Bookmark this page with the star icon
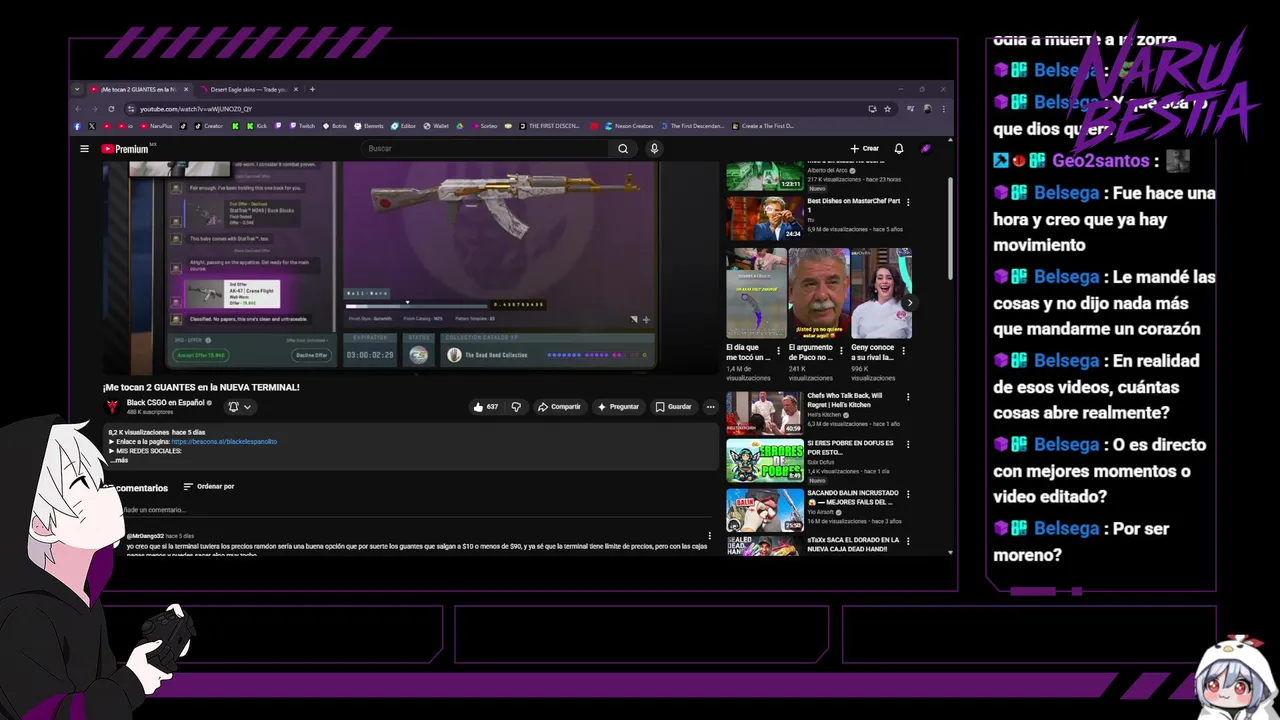 point(887,109)
